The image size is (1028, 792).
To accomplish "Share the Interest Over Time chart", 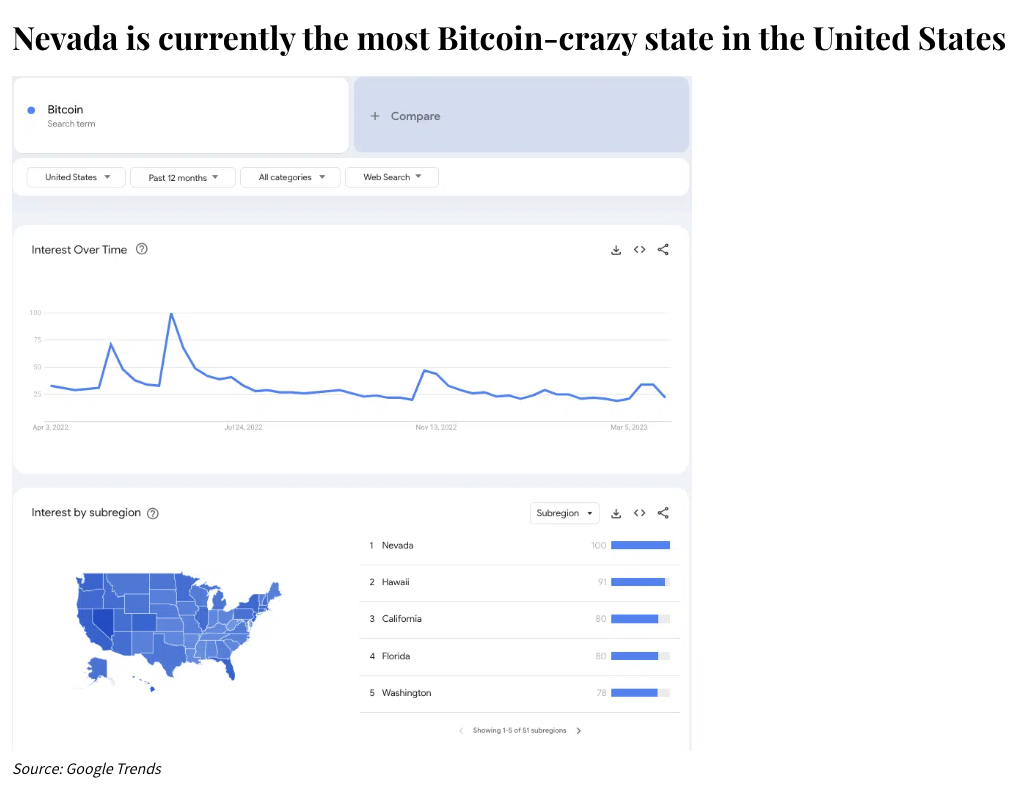I will (663, 250).
